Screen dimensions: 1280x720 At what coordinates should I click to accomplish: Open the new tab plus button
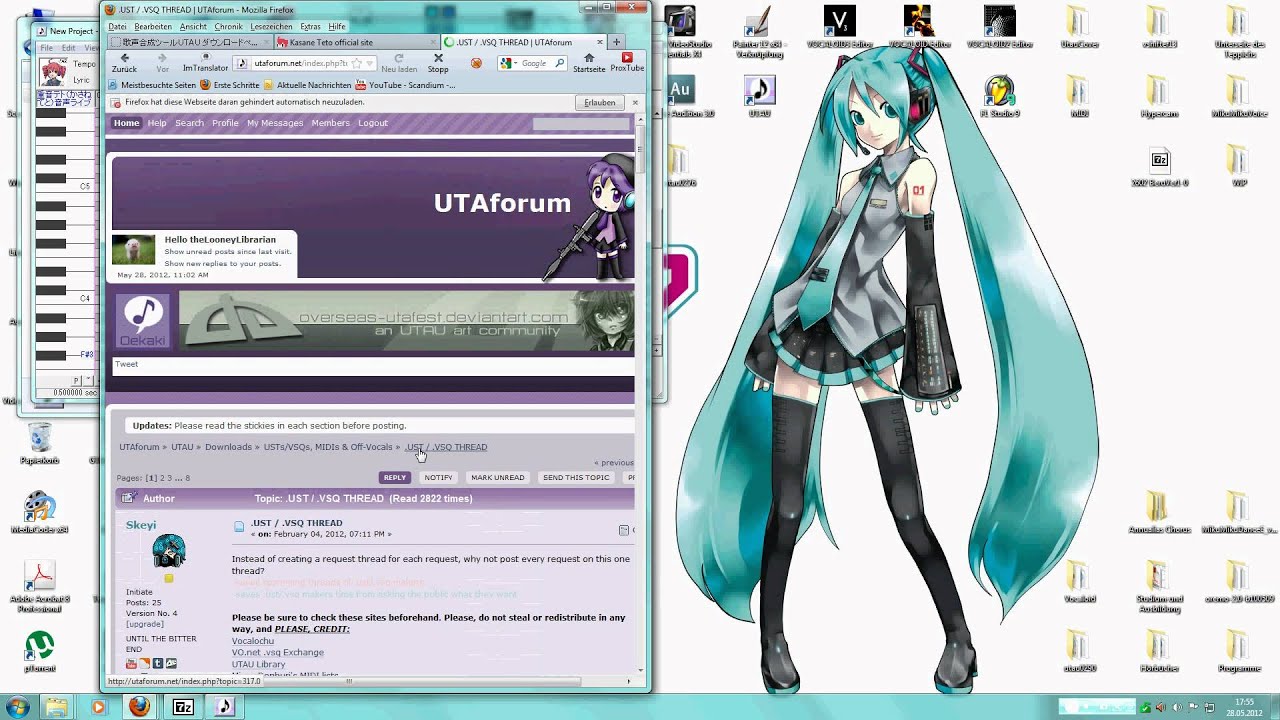point(617,42)
